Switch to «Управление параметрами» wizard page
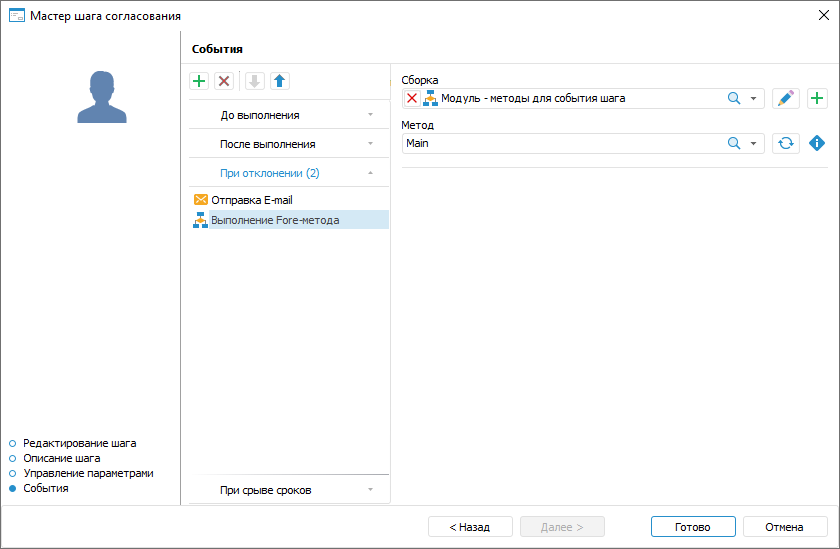Viewport: 840px width, 549px height. pyautogui.click(x=88, y=473)
